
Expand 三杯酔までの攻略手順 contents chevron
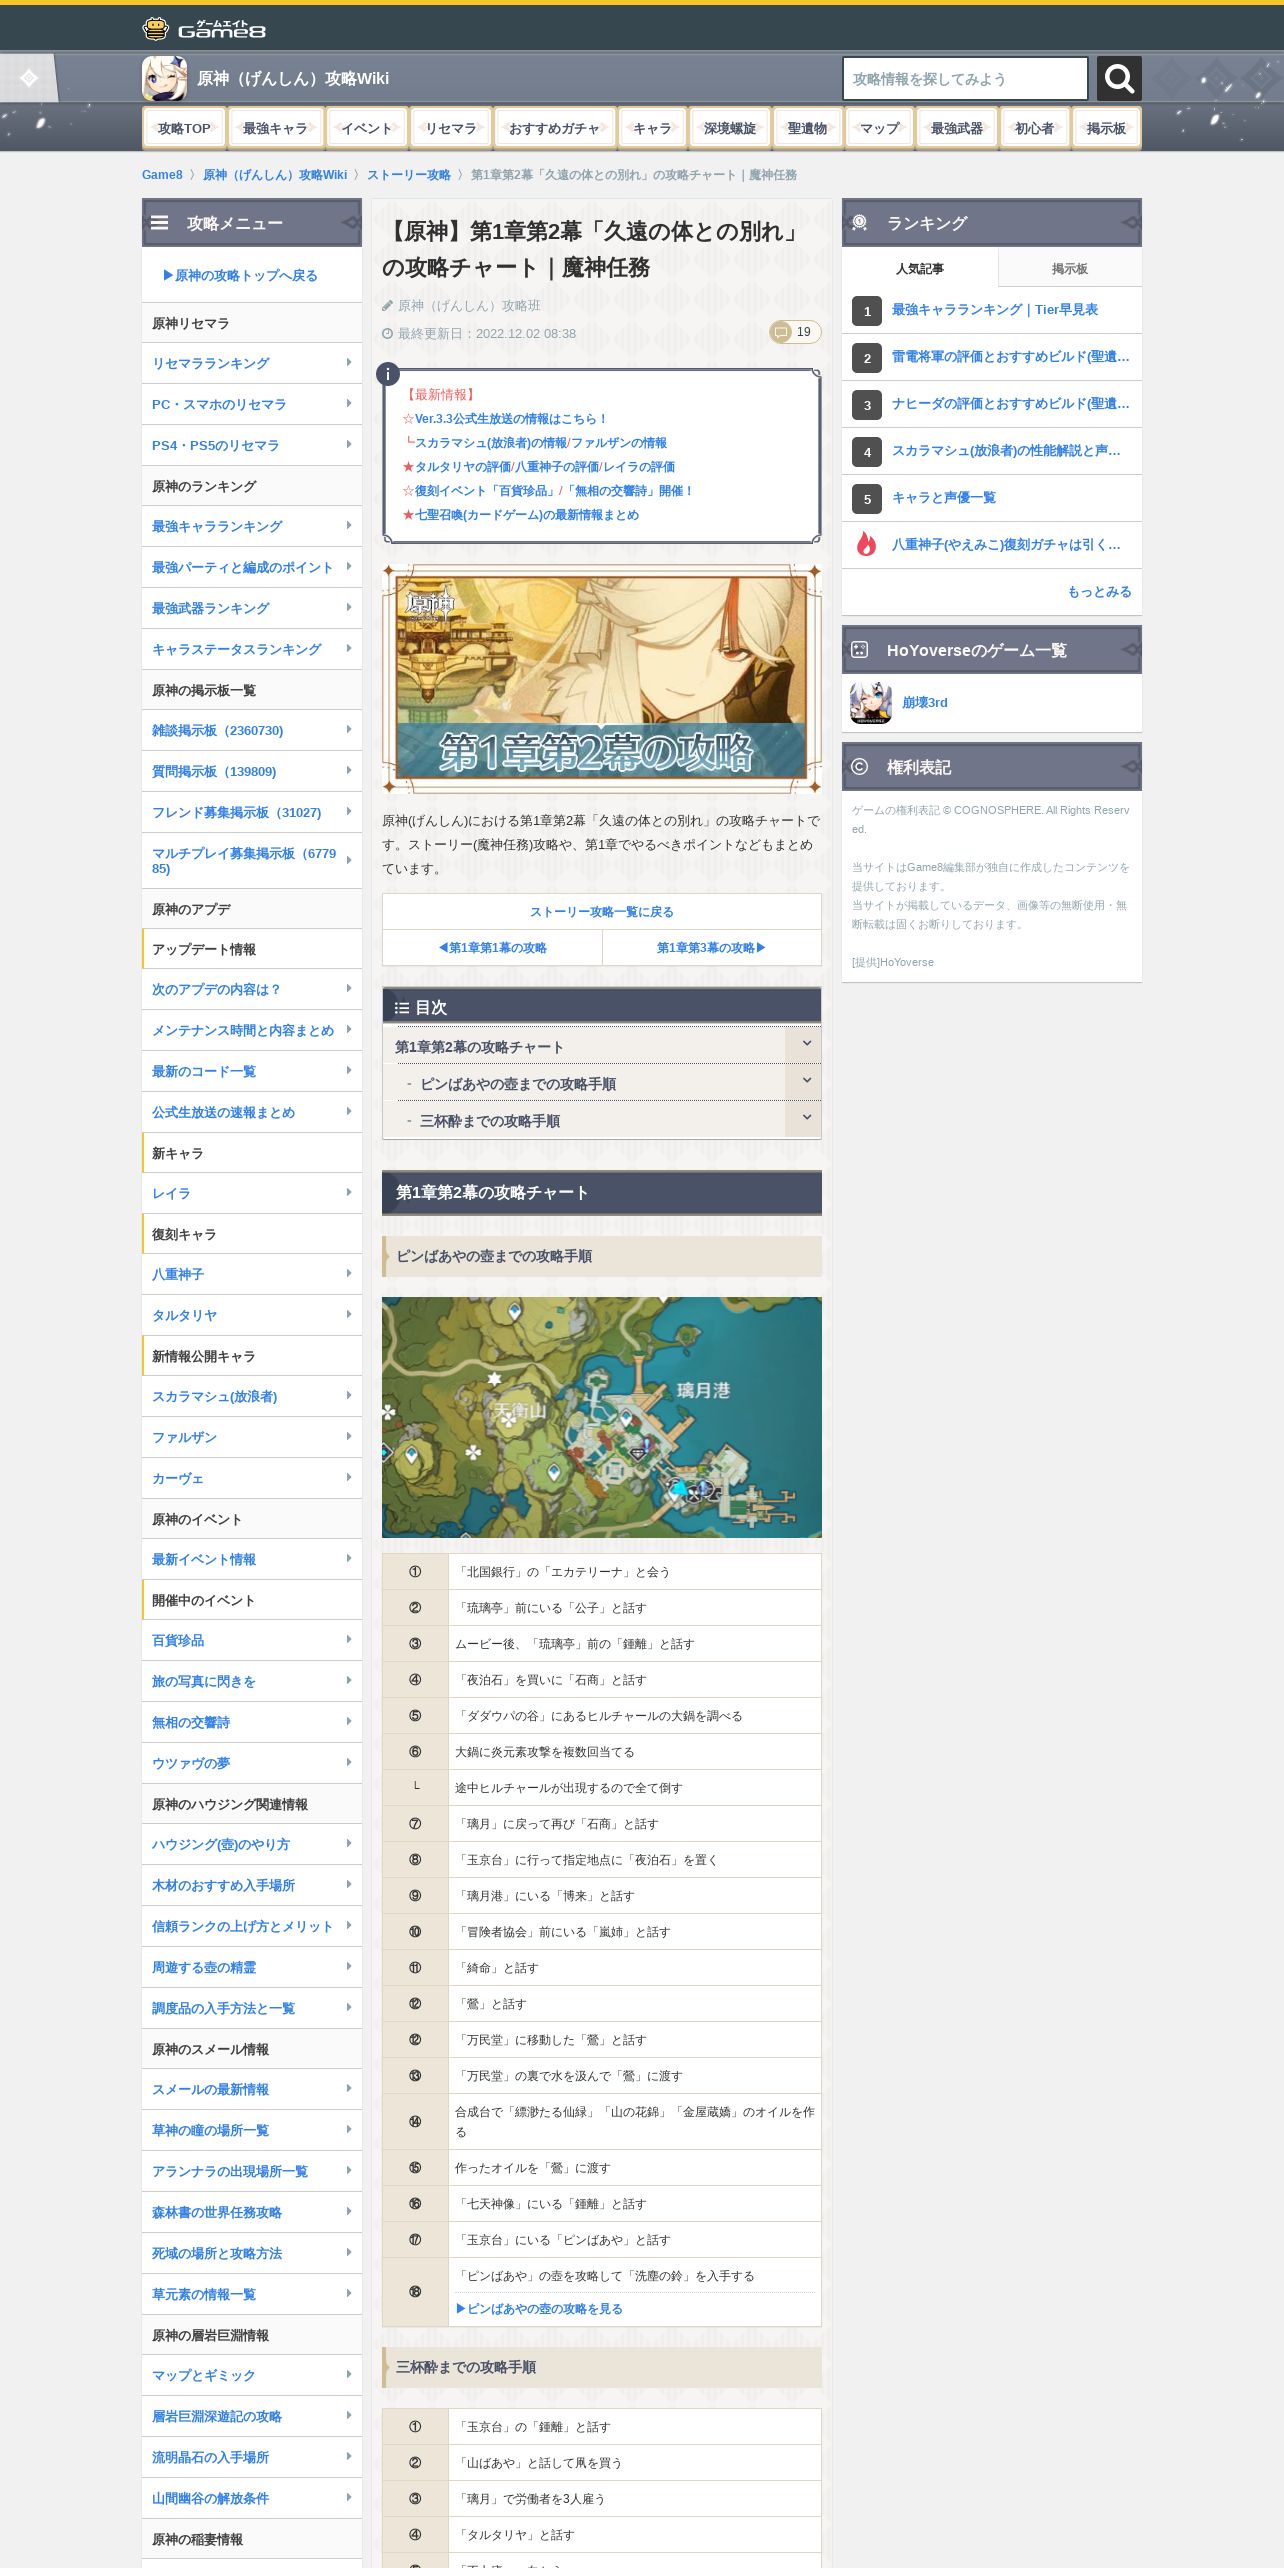coord(806,1118)
